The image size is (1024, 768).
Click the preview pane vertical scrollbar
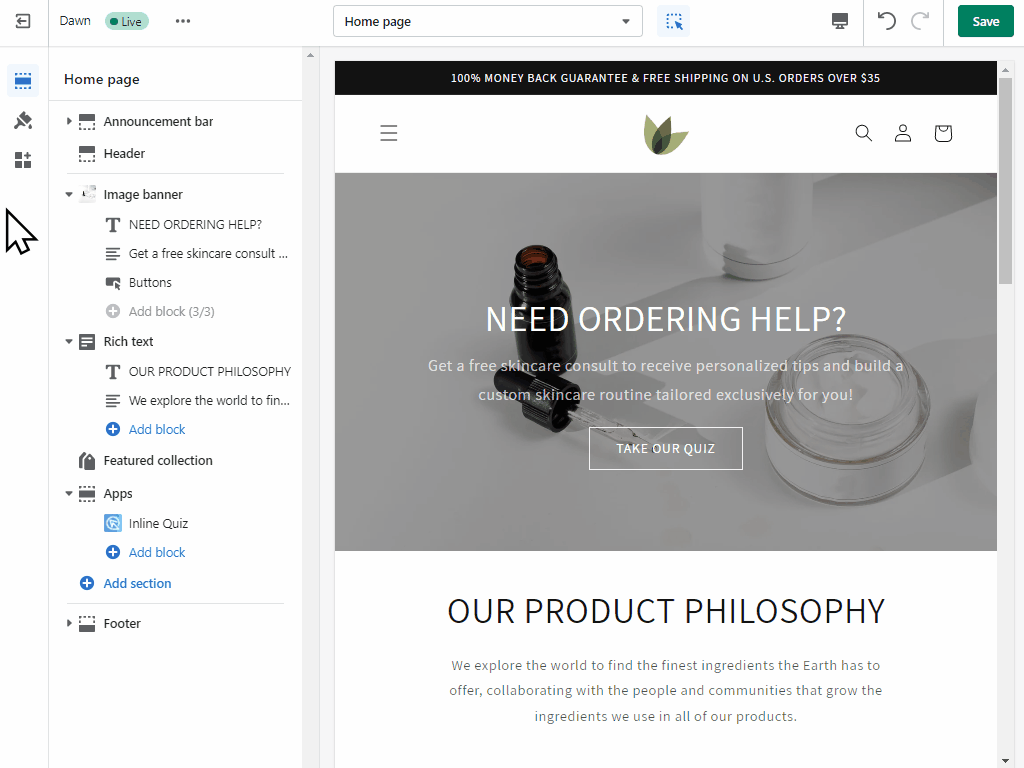tap(1004, 181)
